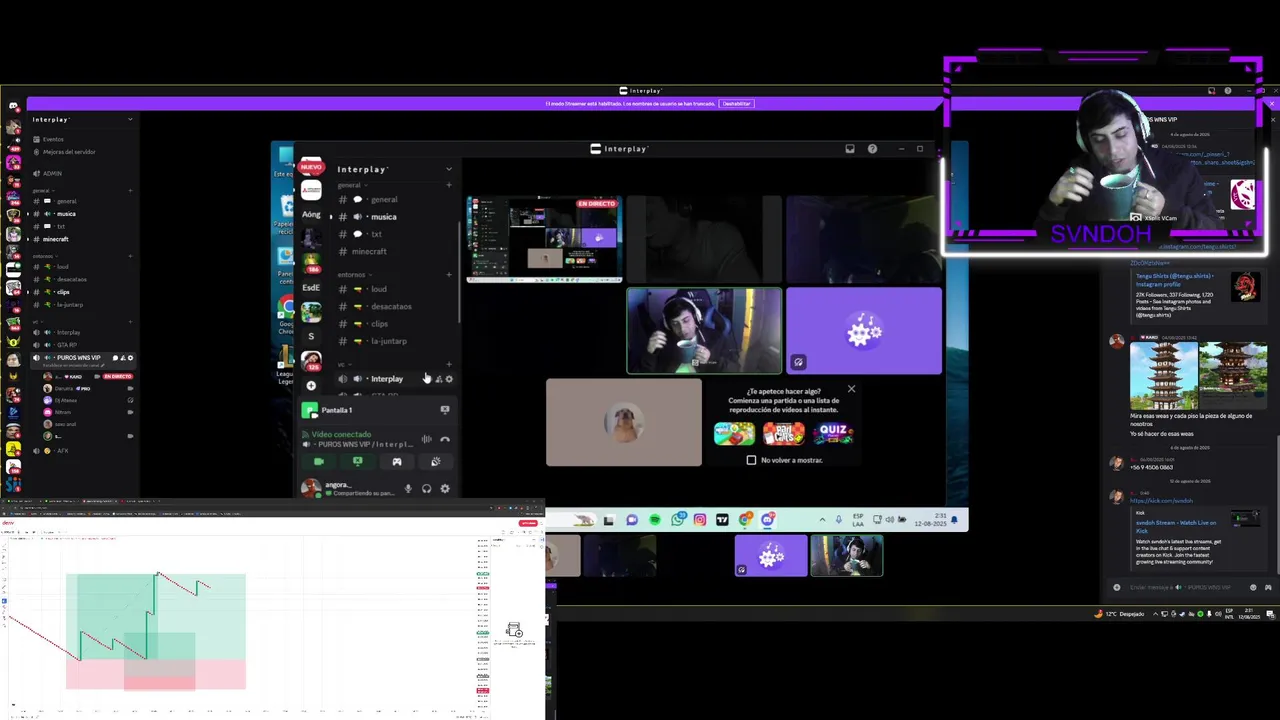Open the NUEVO server icon in shared screen
Screen dimensions: 1280x720
point(311,167)
